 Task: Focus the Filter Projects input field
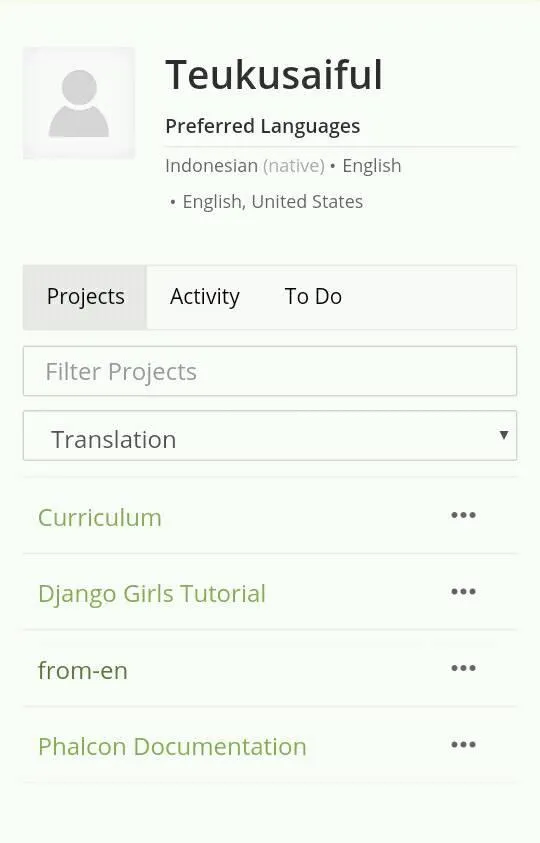(270, 372)
